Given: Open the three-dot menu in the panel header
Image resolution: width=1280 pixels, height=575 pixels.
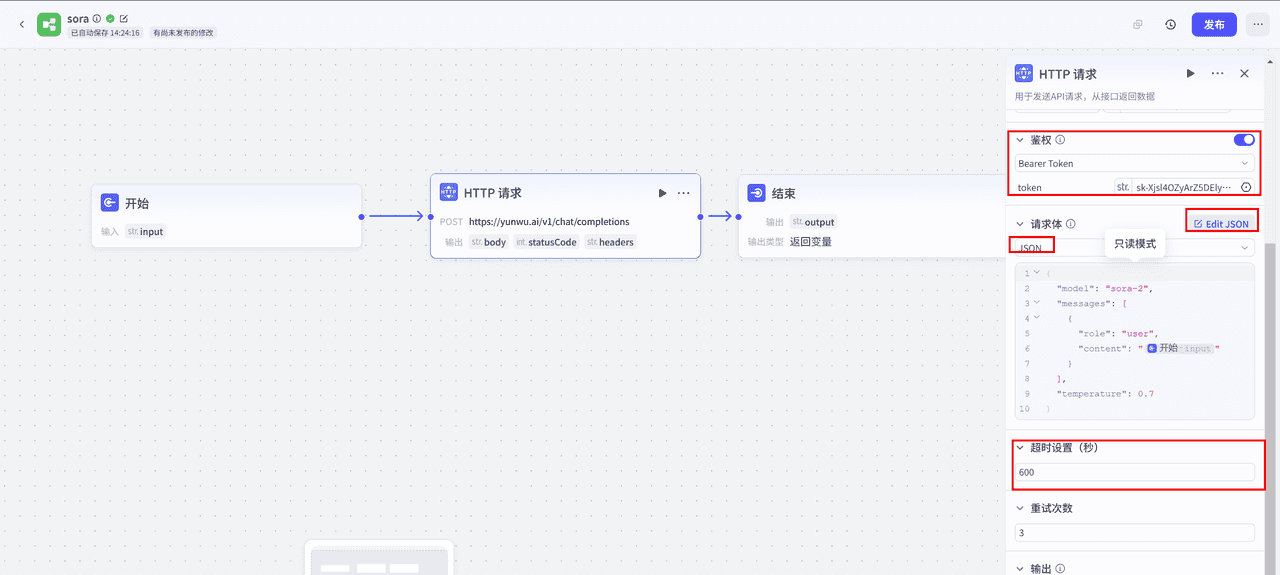Looking at the screenshot, I should point(1217,74).
